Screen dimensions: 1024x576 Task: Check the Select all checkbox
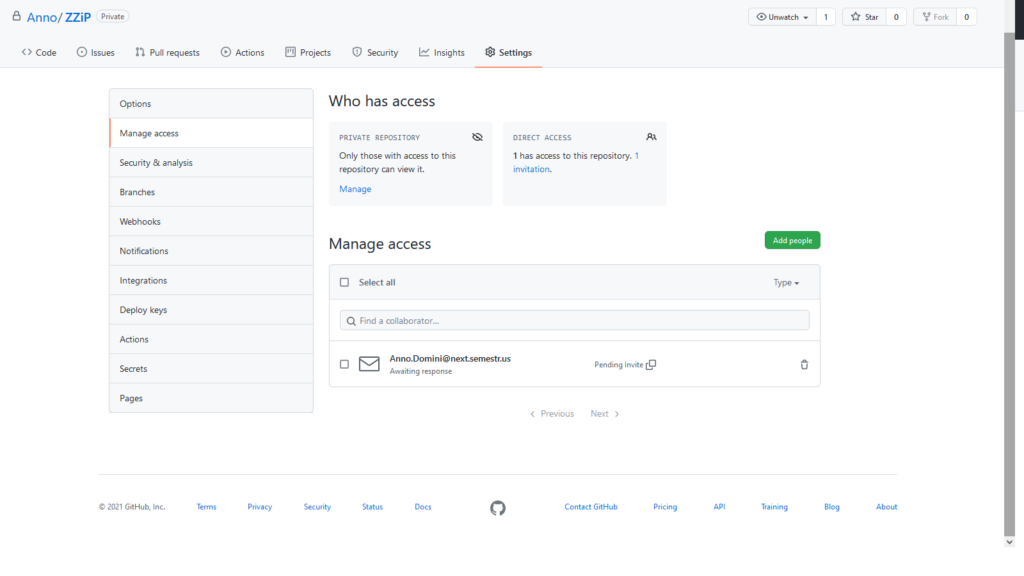pyautogui.click(x=344, y=283)
